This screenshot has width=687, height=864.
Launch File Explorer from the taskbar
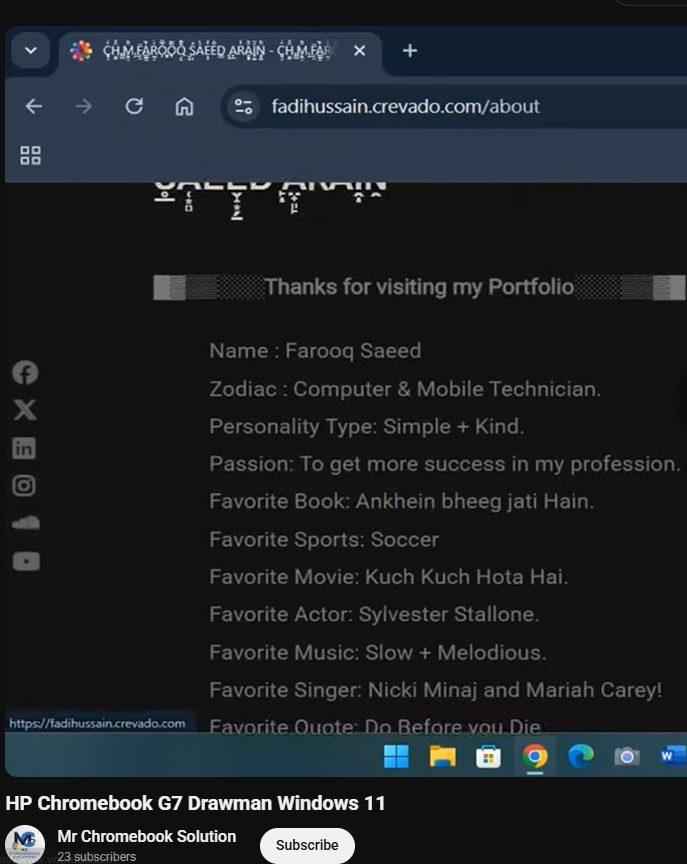point(442,757)
